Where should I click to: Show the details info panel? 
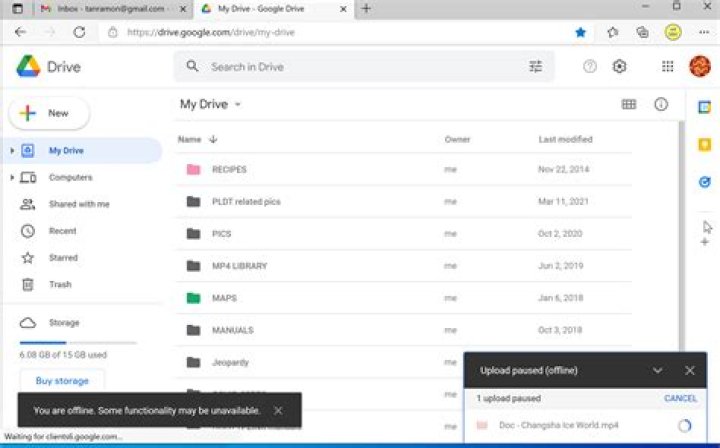(661, 104)
